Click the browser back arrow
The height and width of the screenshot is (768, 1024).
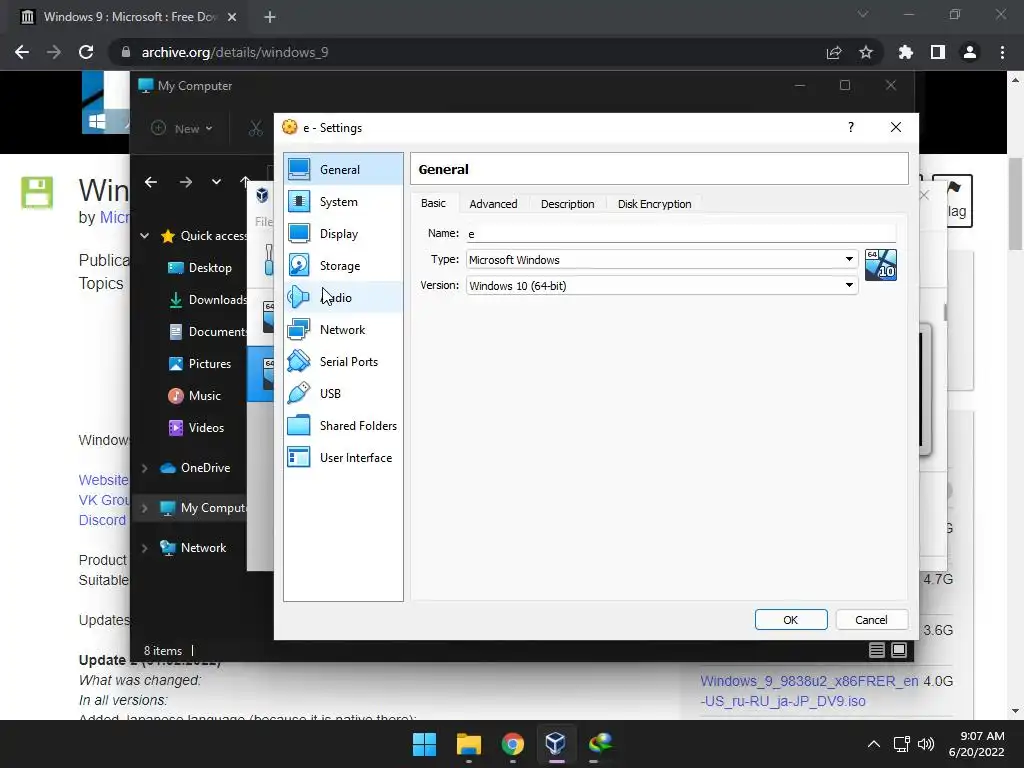22,52
